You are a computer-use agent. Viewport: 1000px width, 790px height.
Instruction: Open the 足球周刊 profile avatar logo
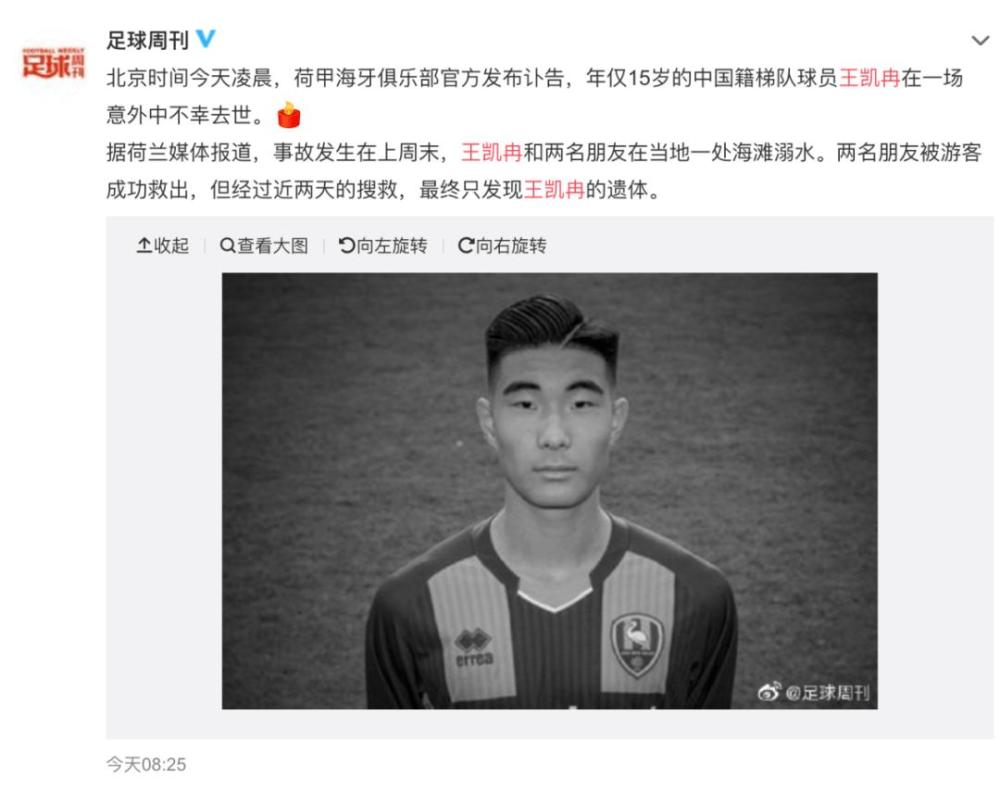pyautogui.click(x=54, y=63)
